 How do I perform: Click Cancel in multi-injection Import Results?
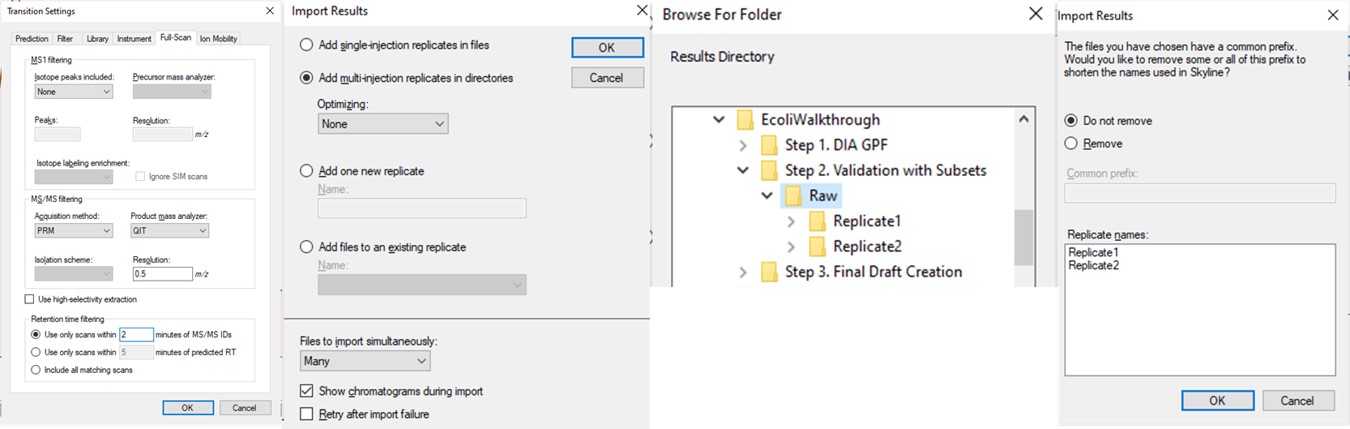tap(606, 77)
